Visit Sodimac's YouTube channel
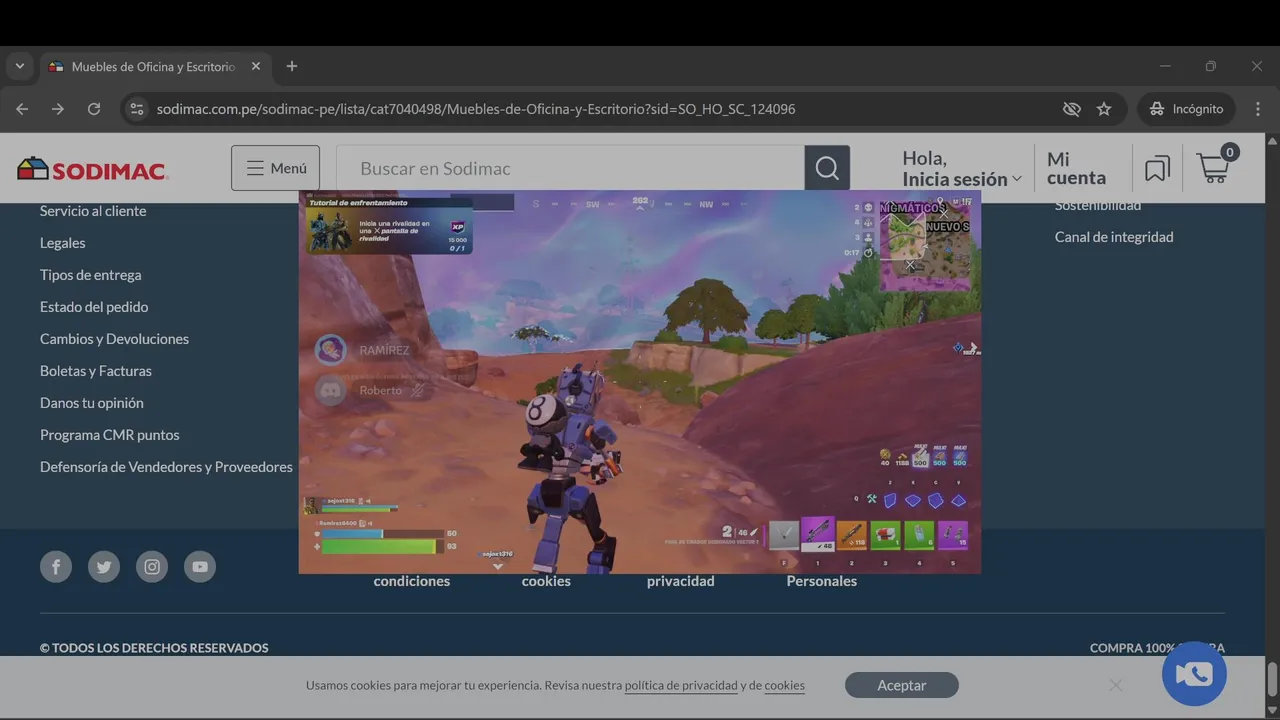 (x=200, y=567)
